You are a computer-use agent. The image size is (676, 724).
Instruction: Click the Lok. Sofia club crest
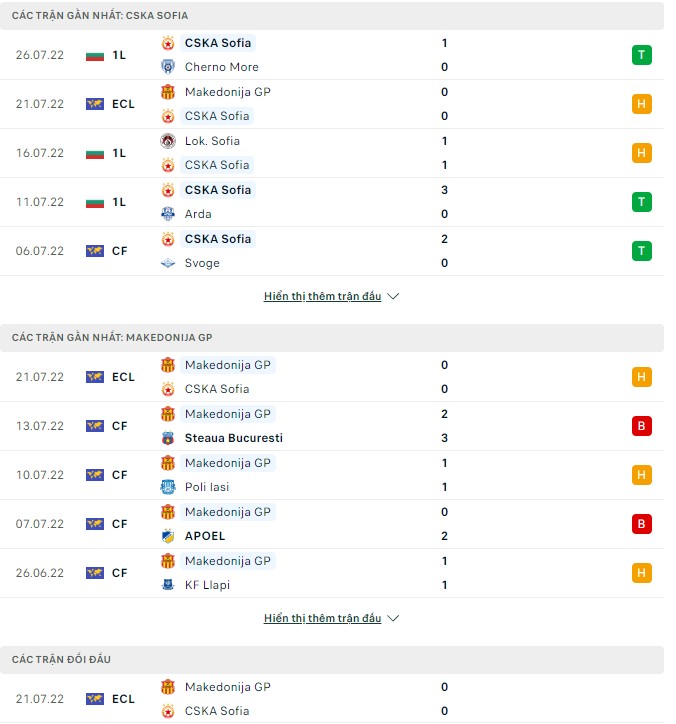click(168, 141)
